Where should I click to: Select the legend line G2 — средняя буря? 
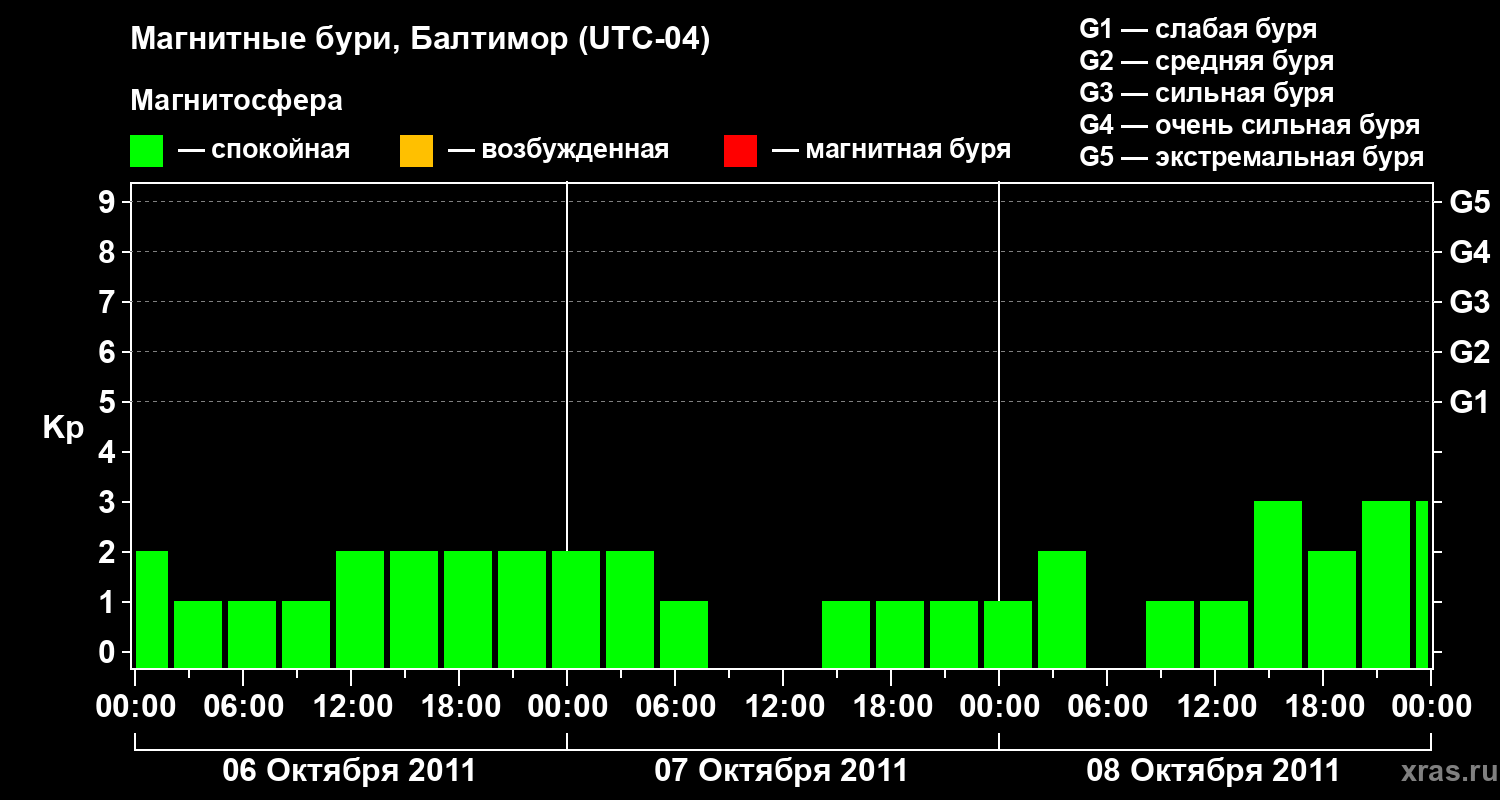1207,61
